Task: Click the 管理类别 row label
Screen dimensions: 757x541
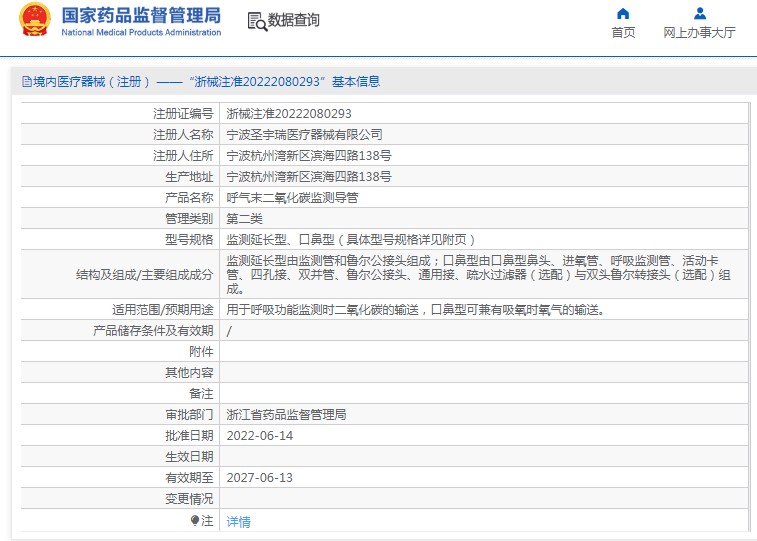Action: [x=189, y=219]
